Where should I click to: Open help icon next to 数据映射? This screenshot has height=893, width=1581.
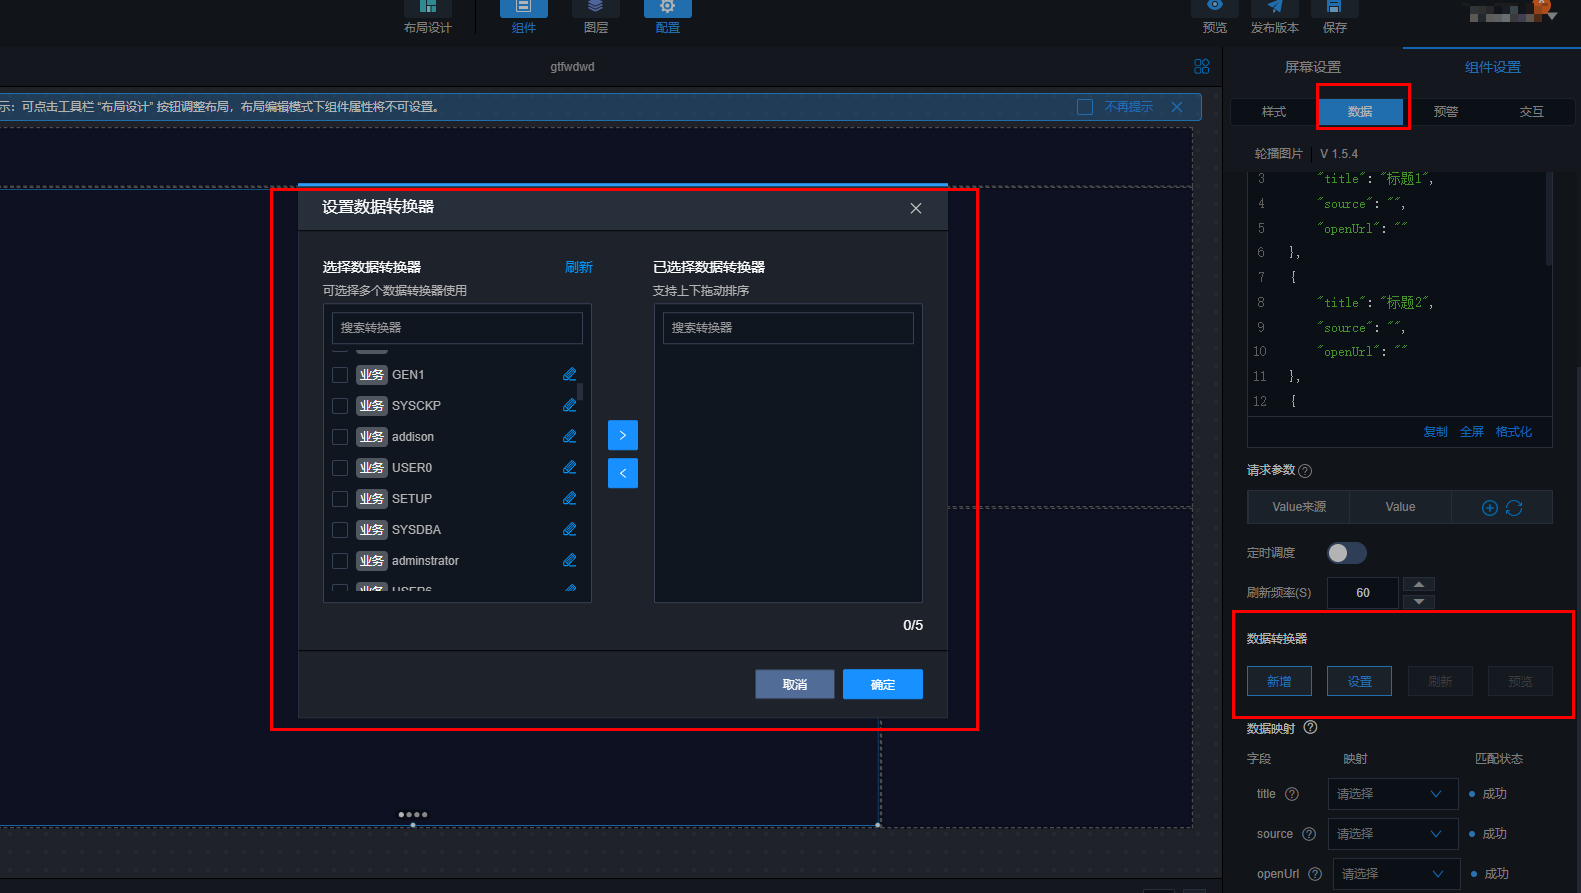click(1310, 728)
